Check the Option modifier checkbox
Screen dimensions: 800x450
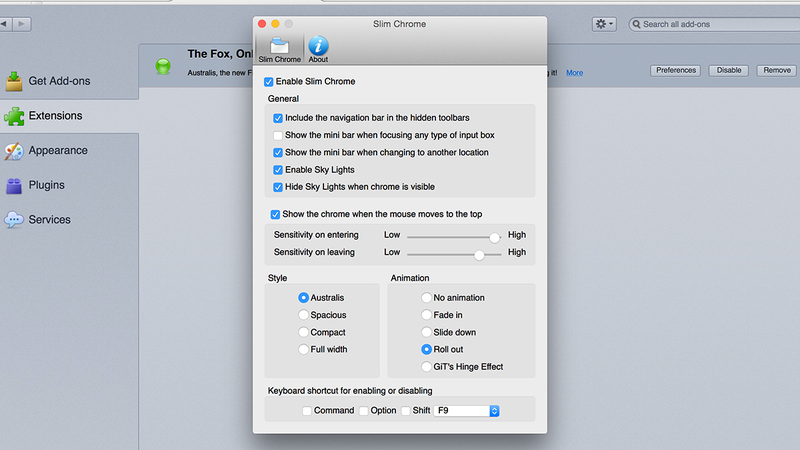(363, 411)
